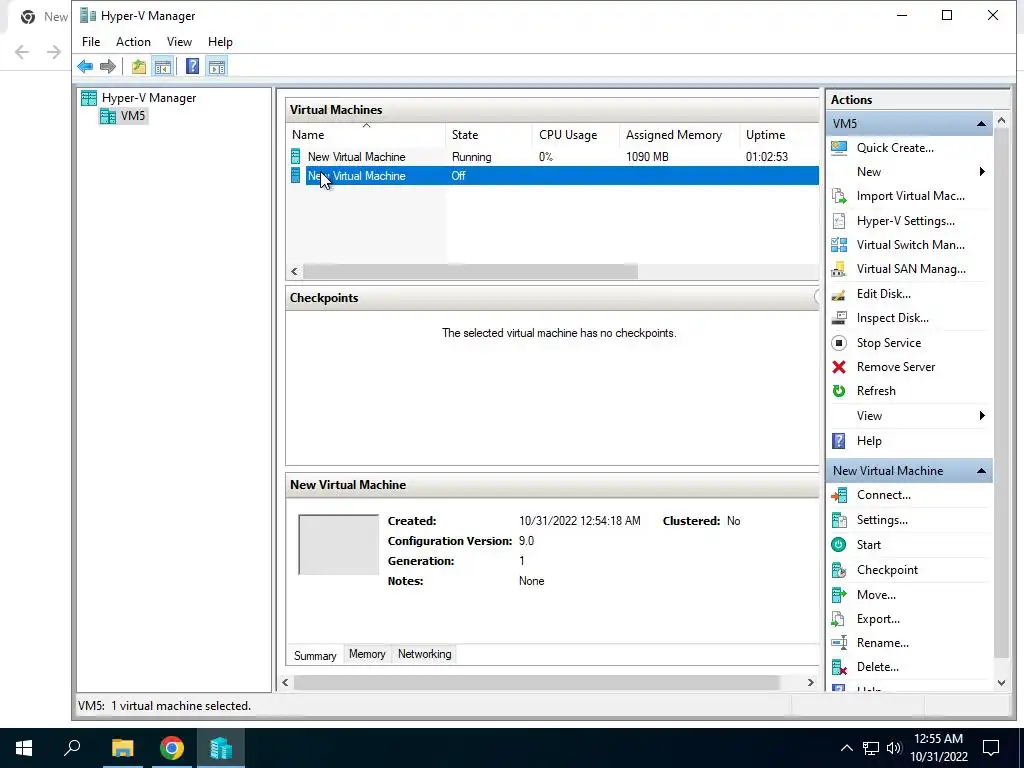The width and height of the screenshot is (1024, 768).
Task: Click Connect for the selected virtual machine
Action: coord(884,495)
